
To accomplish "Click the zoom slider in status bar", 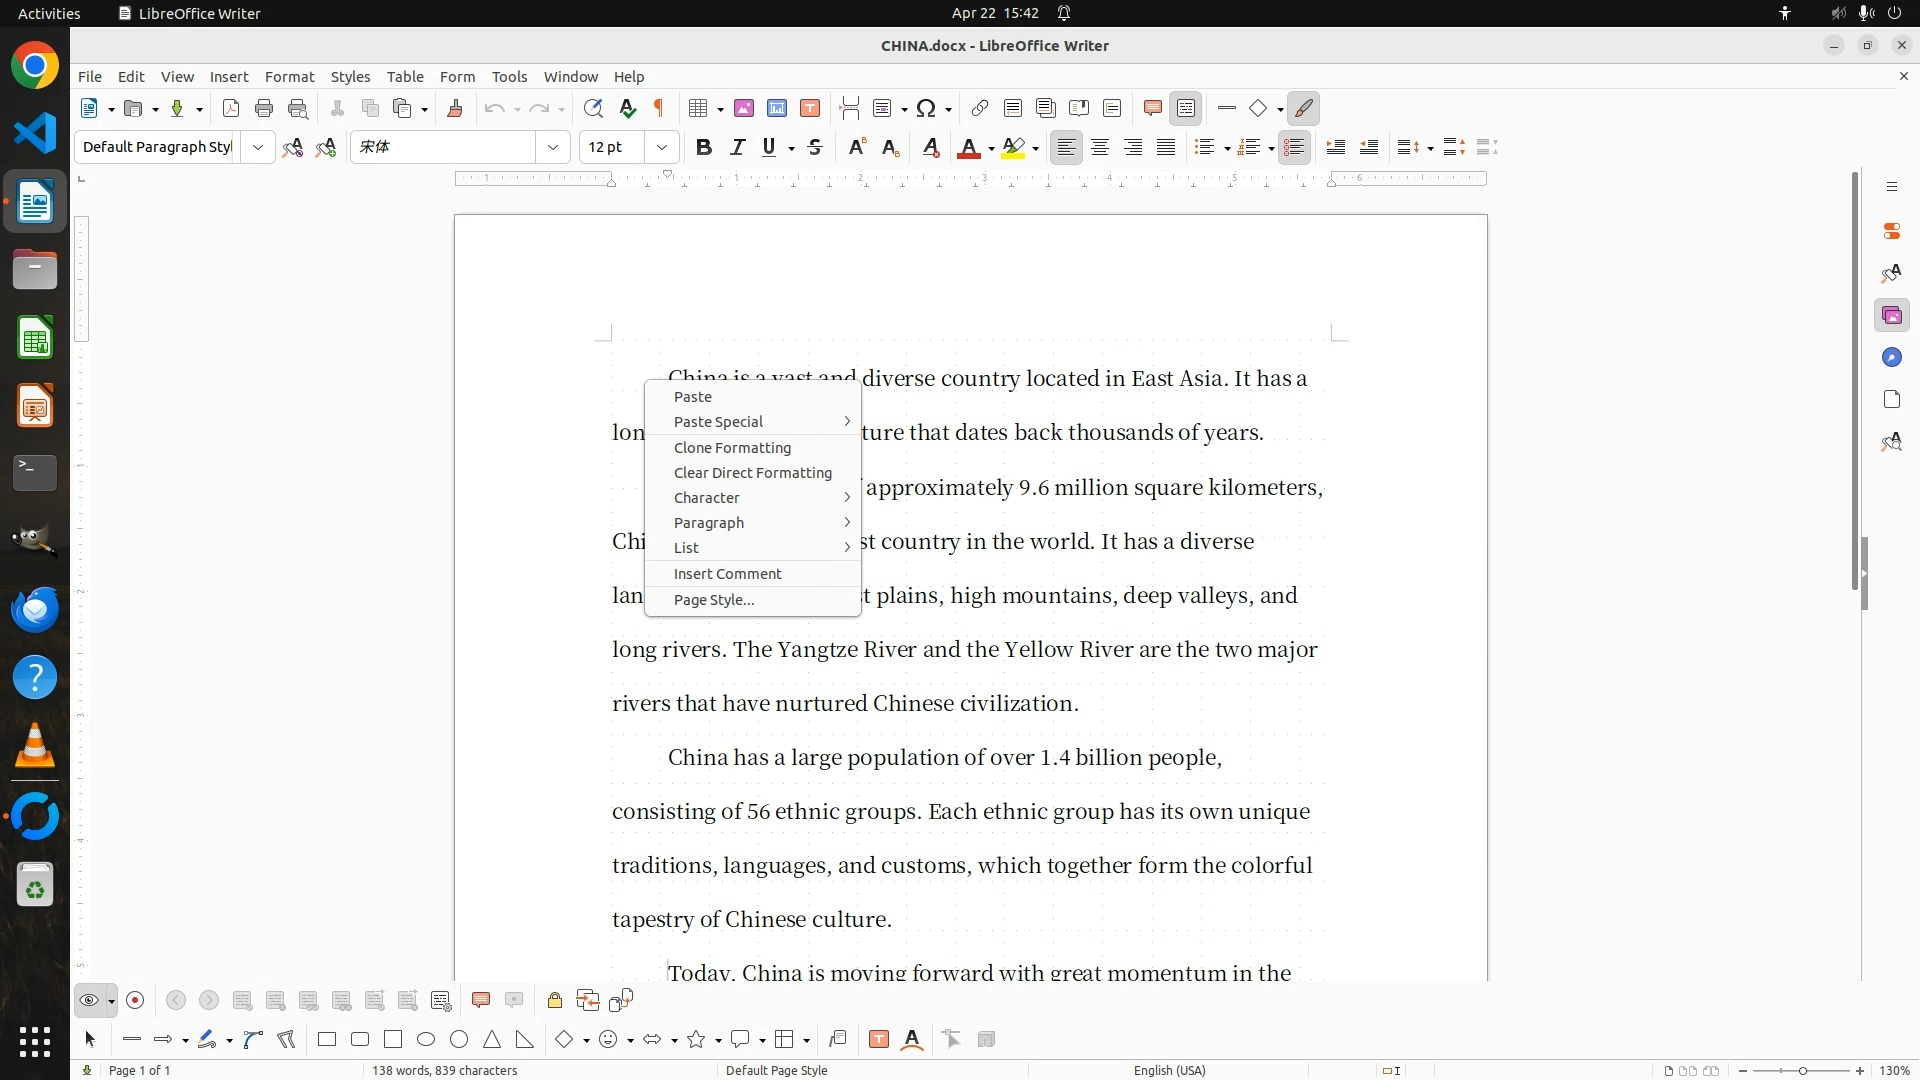I will pyautogui.click(x=1802, y=1071).
